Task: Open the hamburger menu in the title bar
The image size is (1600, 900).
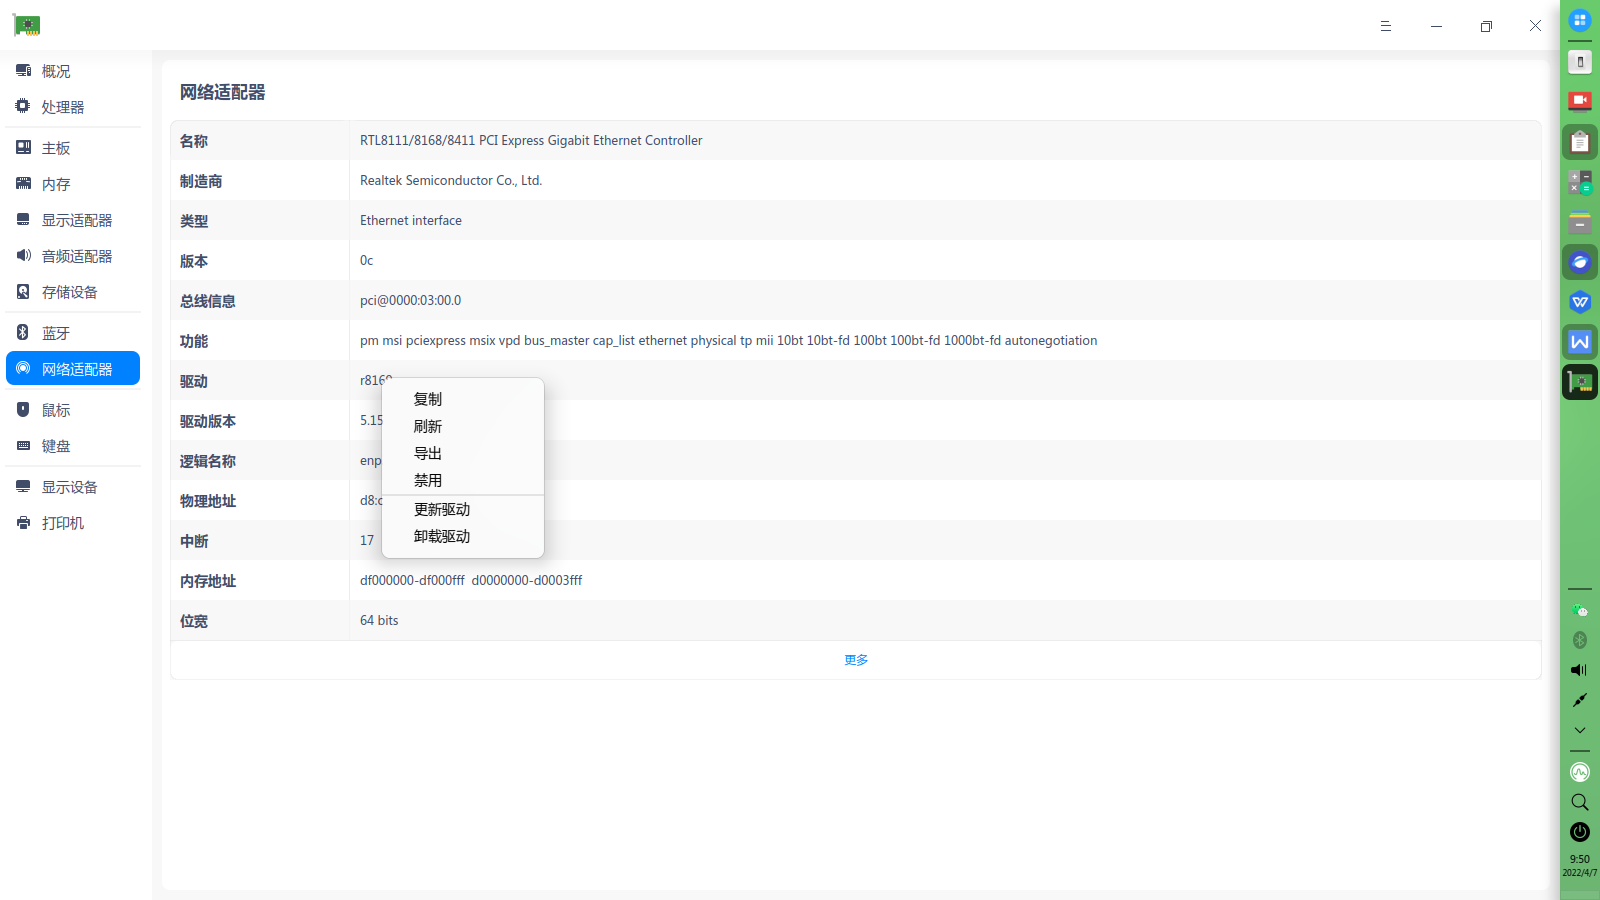Action: [x=1386, y=26]
